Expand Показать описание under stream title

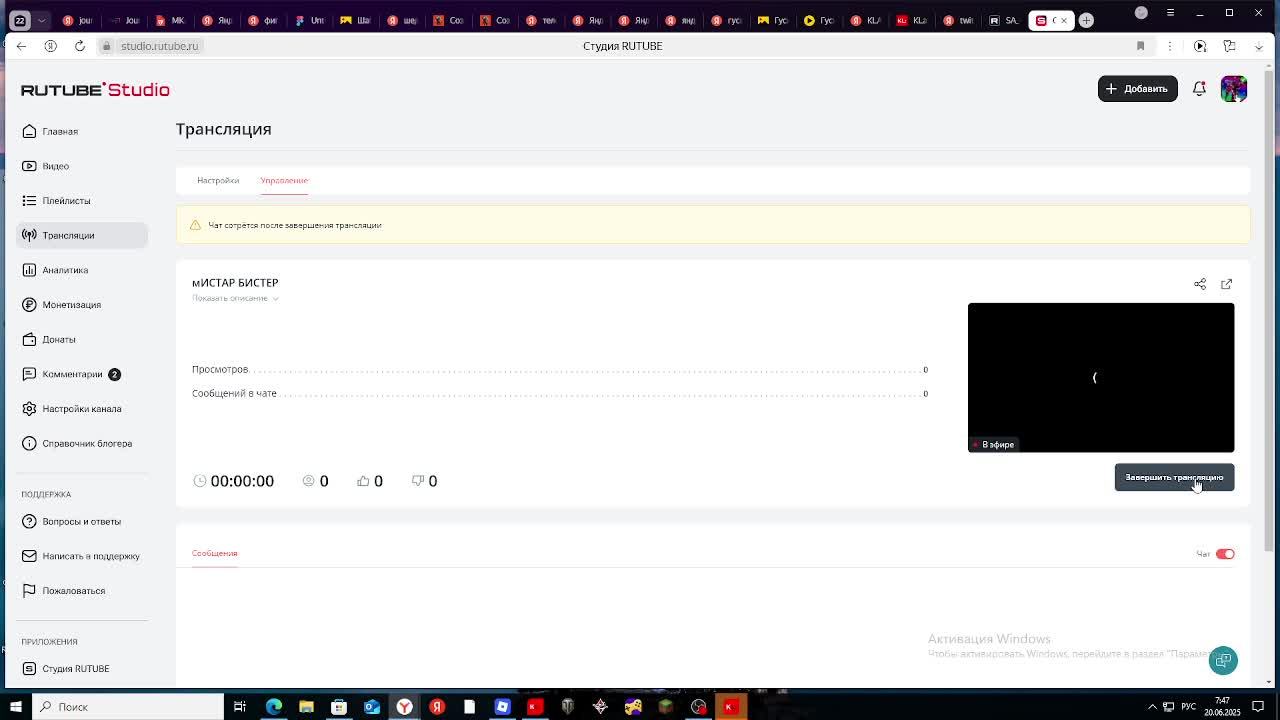pyautogui.click(x=235, y=298)
